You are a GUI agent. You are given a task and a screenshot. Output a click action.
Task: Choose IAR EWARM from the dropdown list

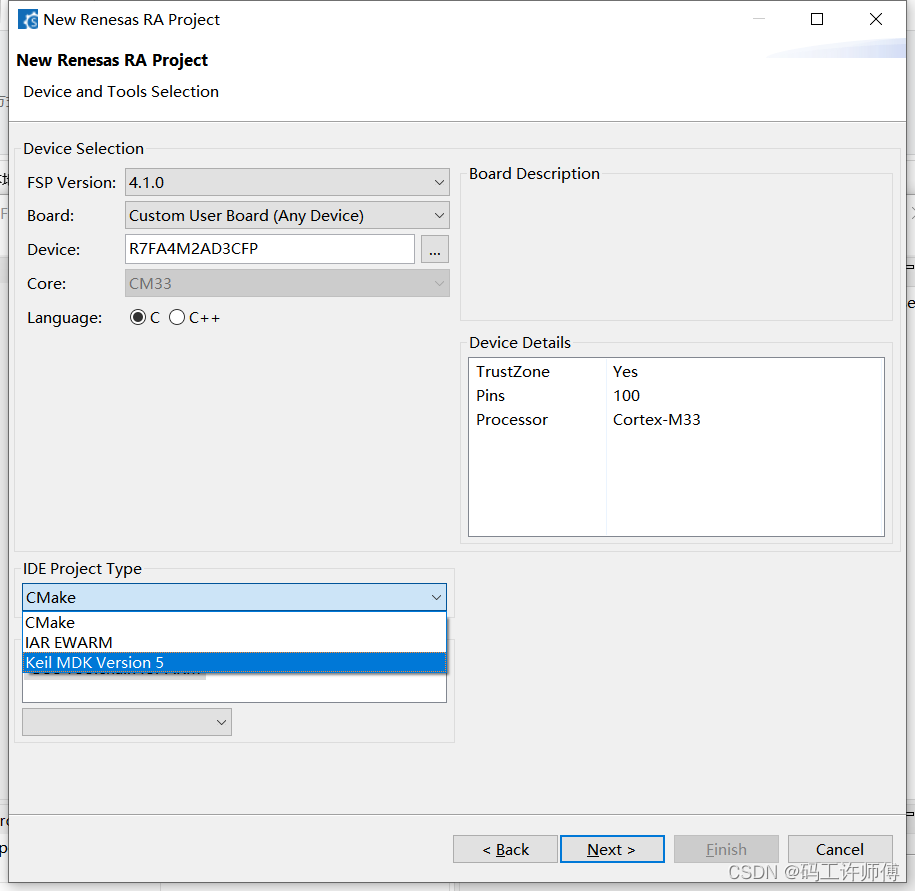pyautogui.click(x=235, y=642)
